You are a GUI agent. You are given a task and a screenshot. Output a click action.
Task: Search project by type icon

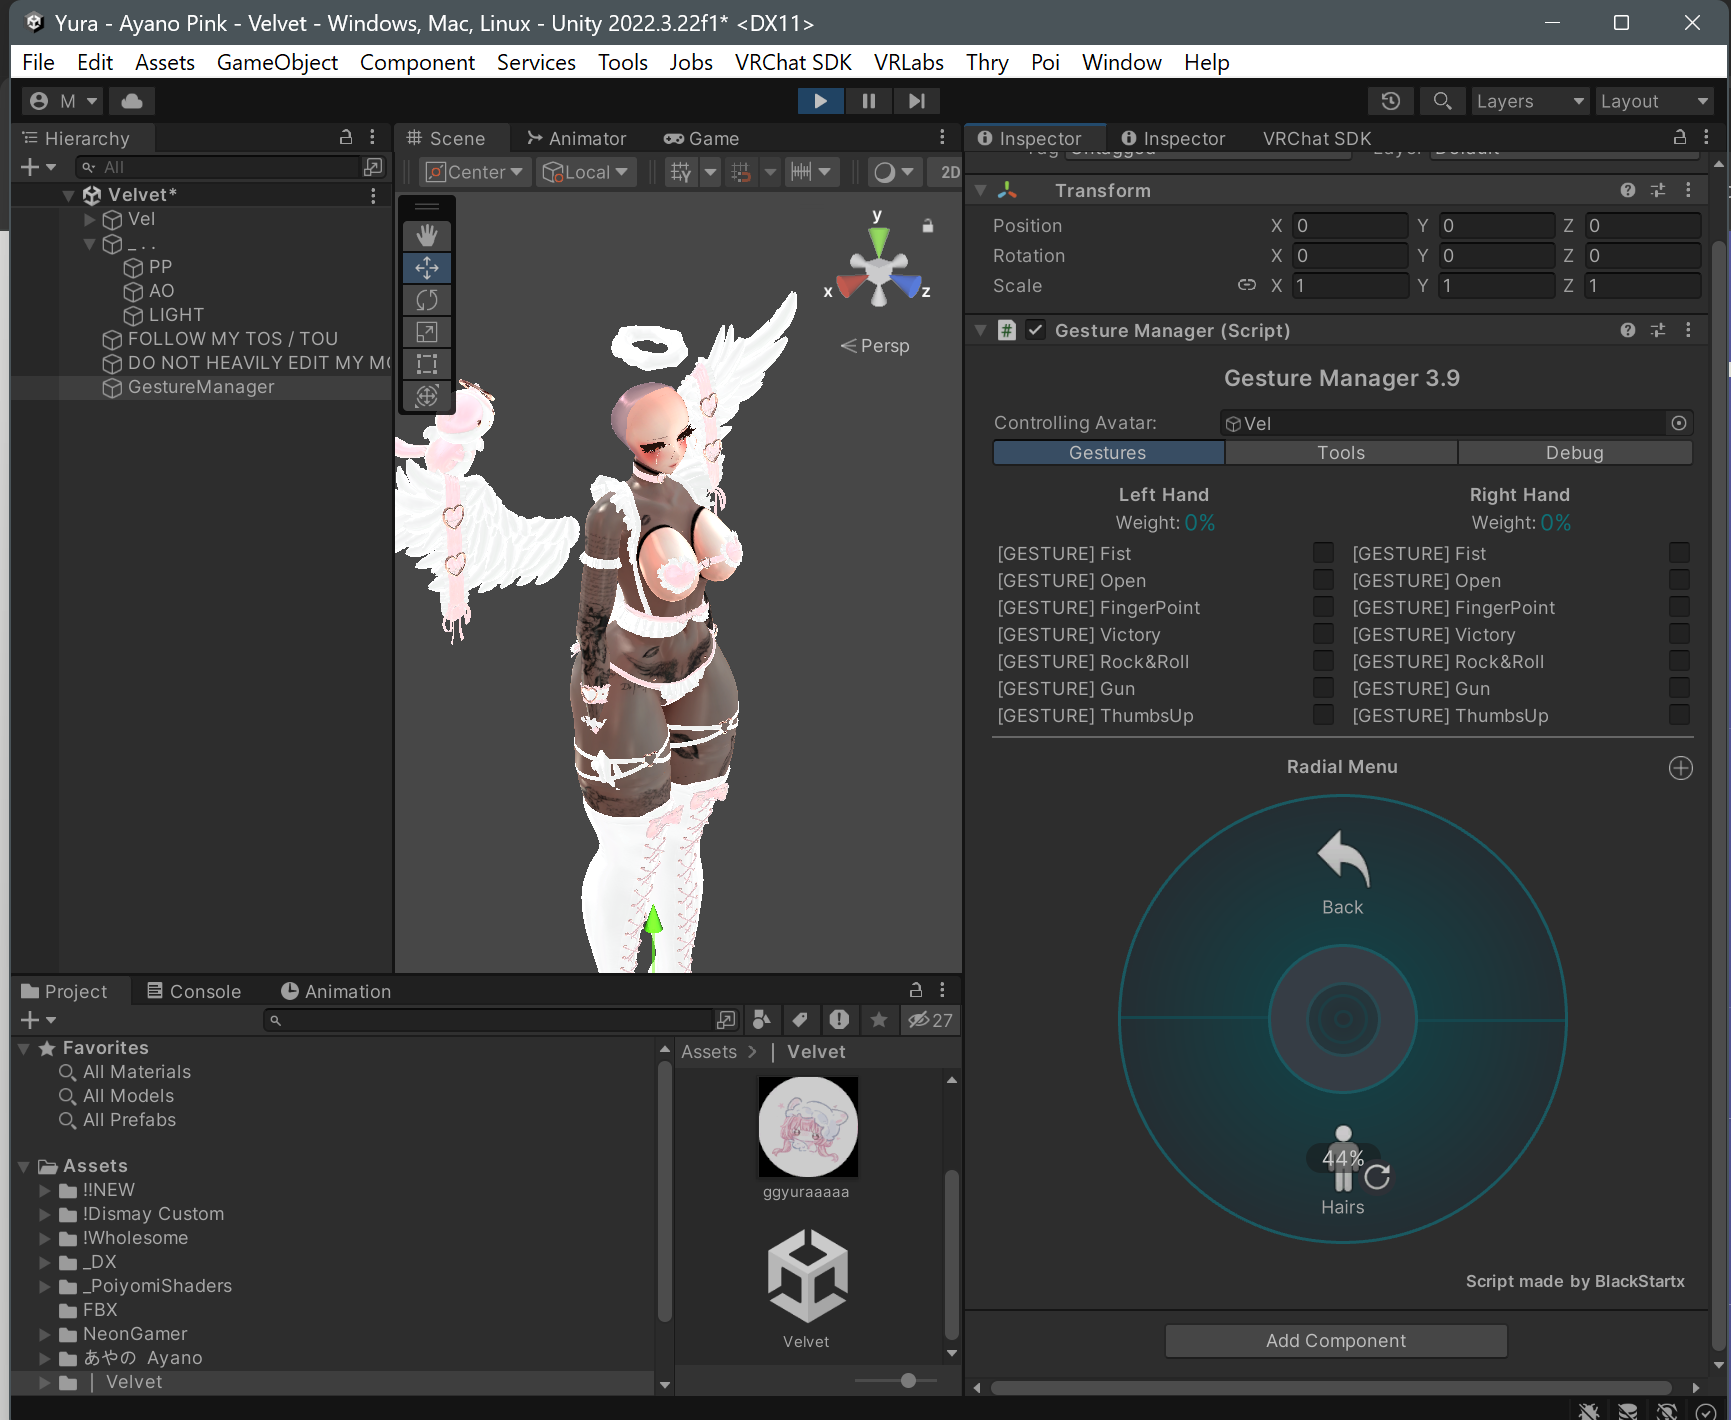click(762, 1019)
